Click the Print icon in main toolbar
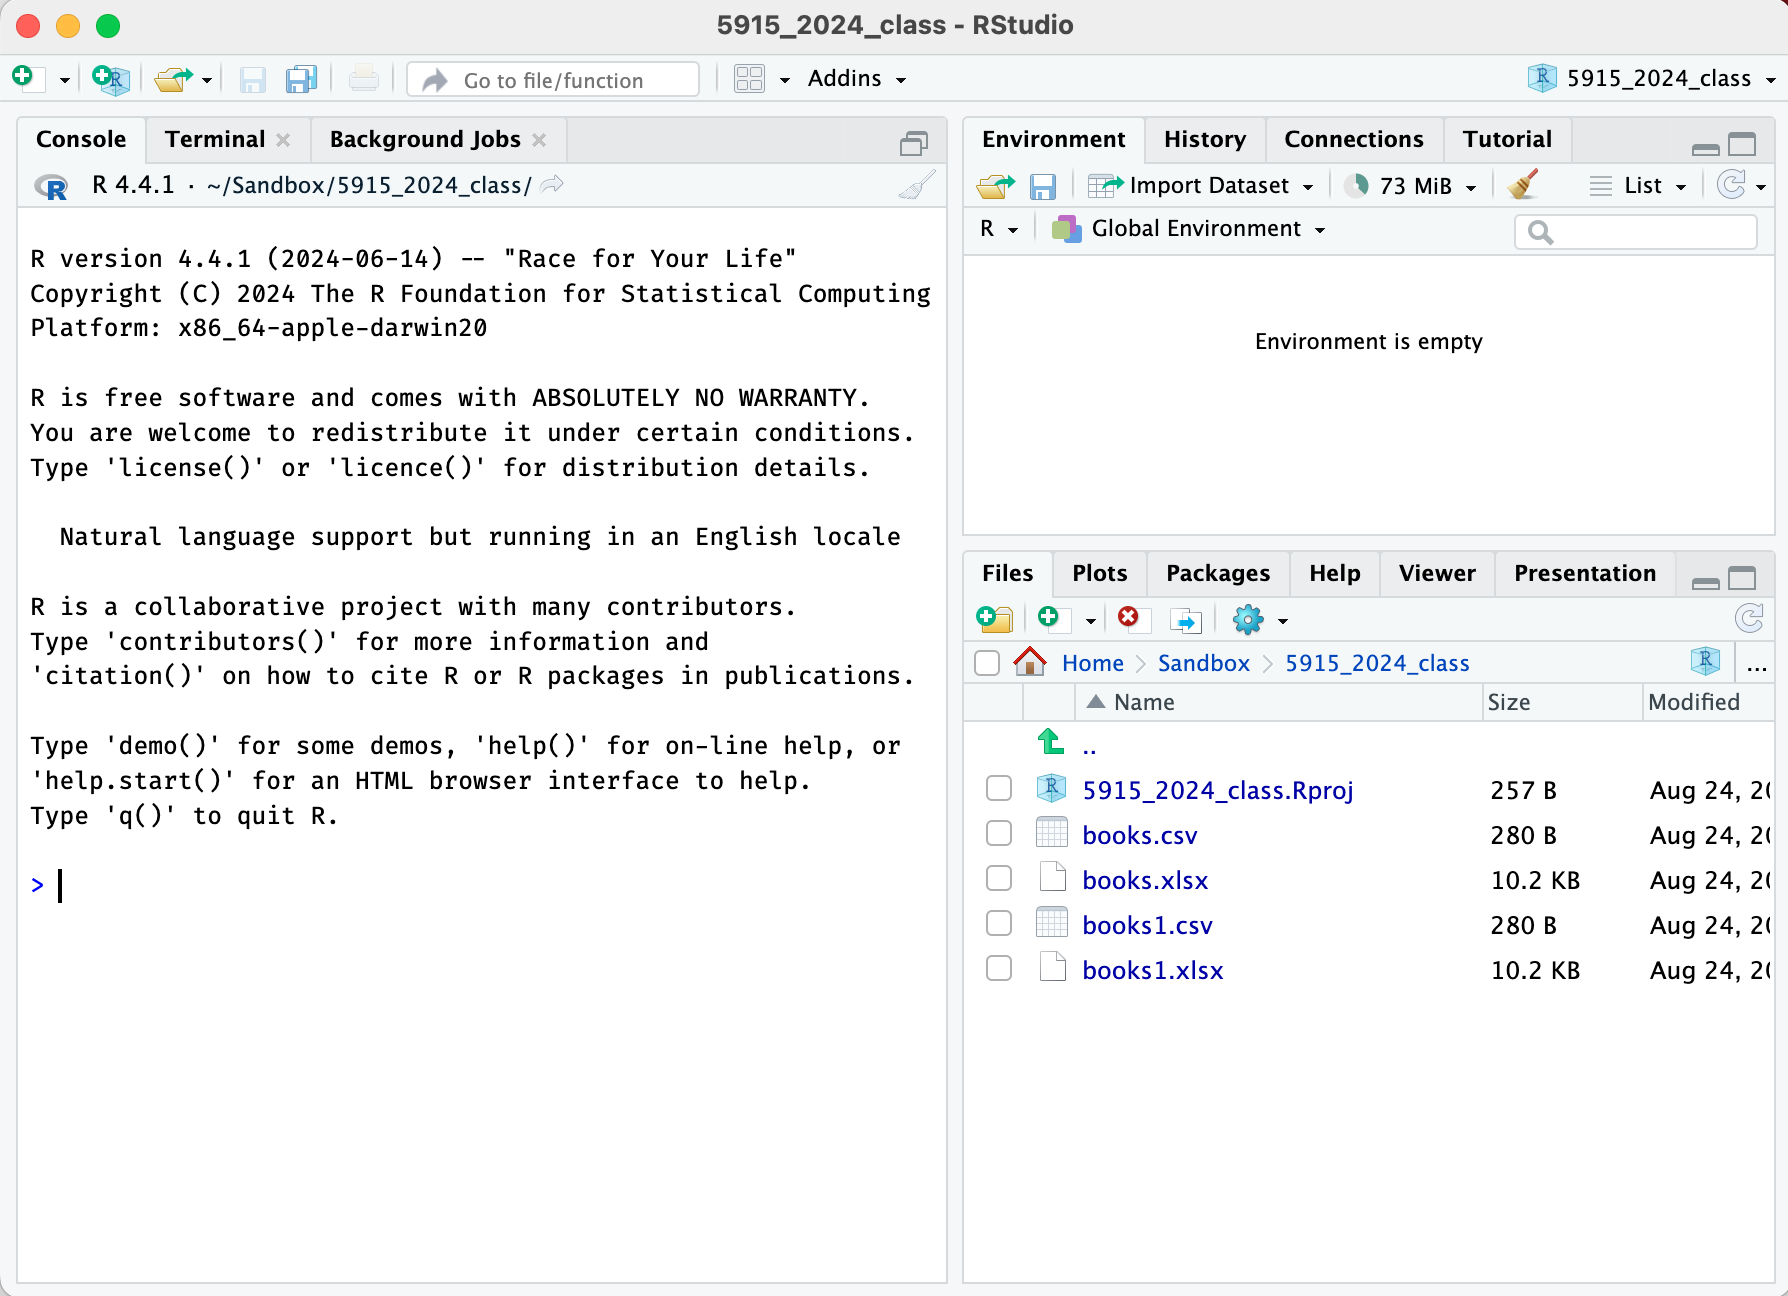Screen dimensions: 1788x1296 coord(364,78)
